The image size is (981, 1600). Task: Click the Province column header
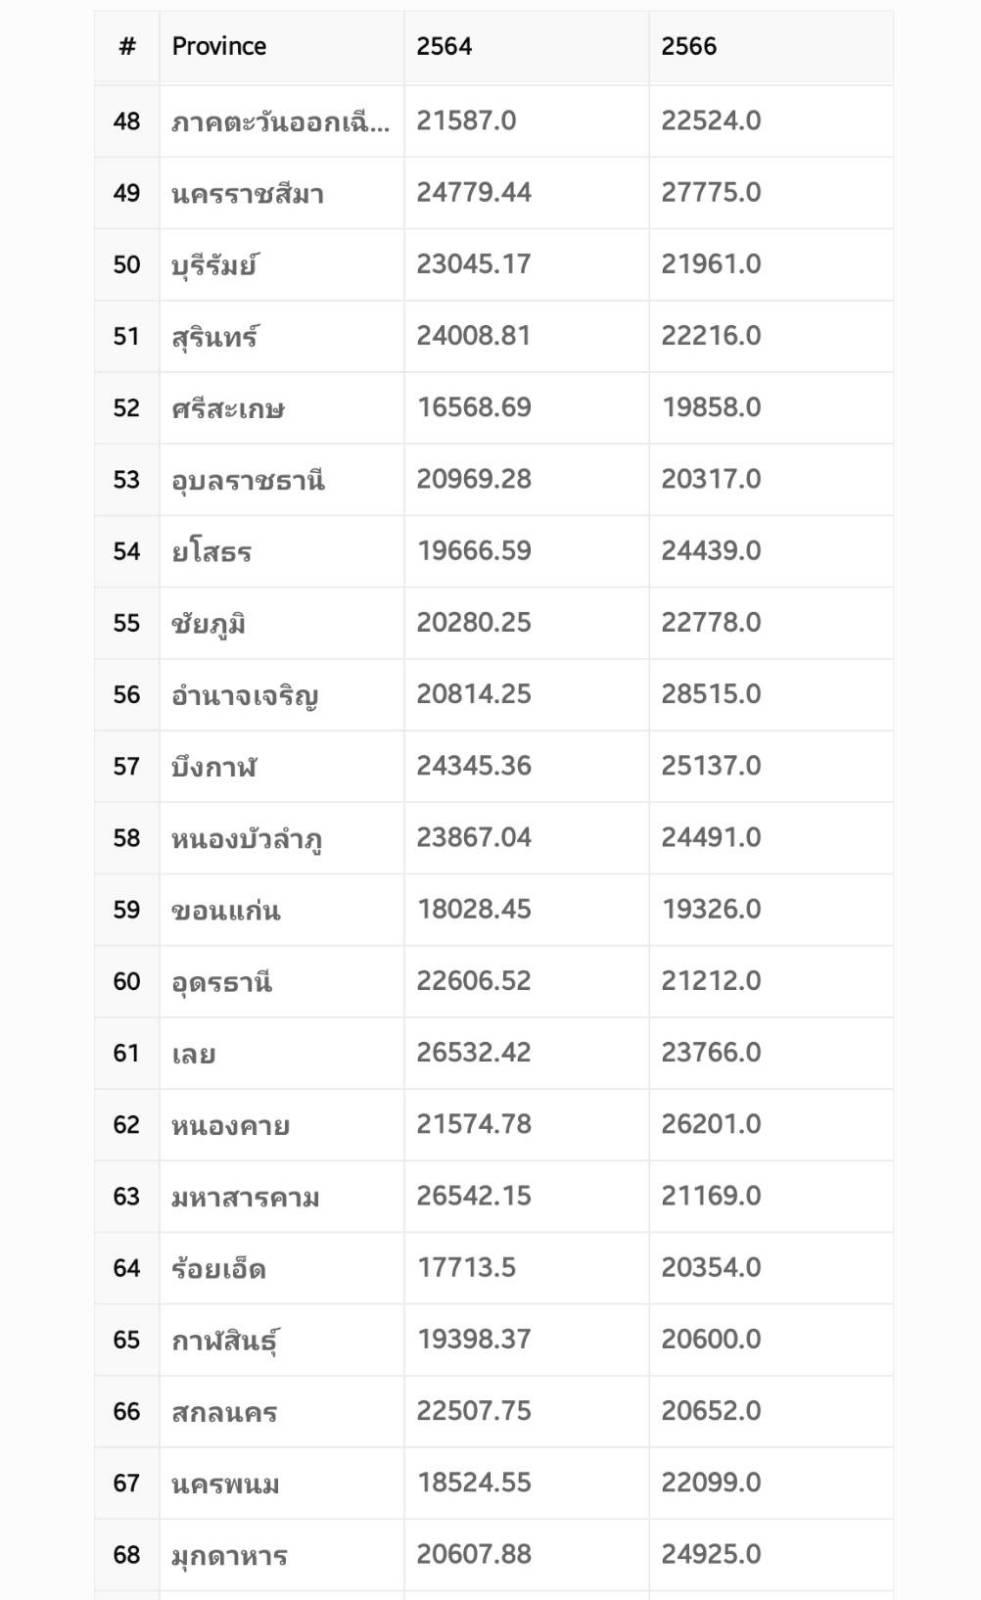[x=219, y=46]
